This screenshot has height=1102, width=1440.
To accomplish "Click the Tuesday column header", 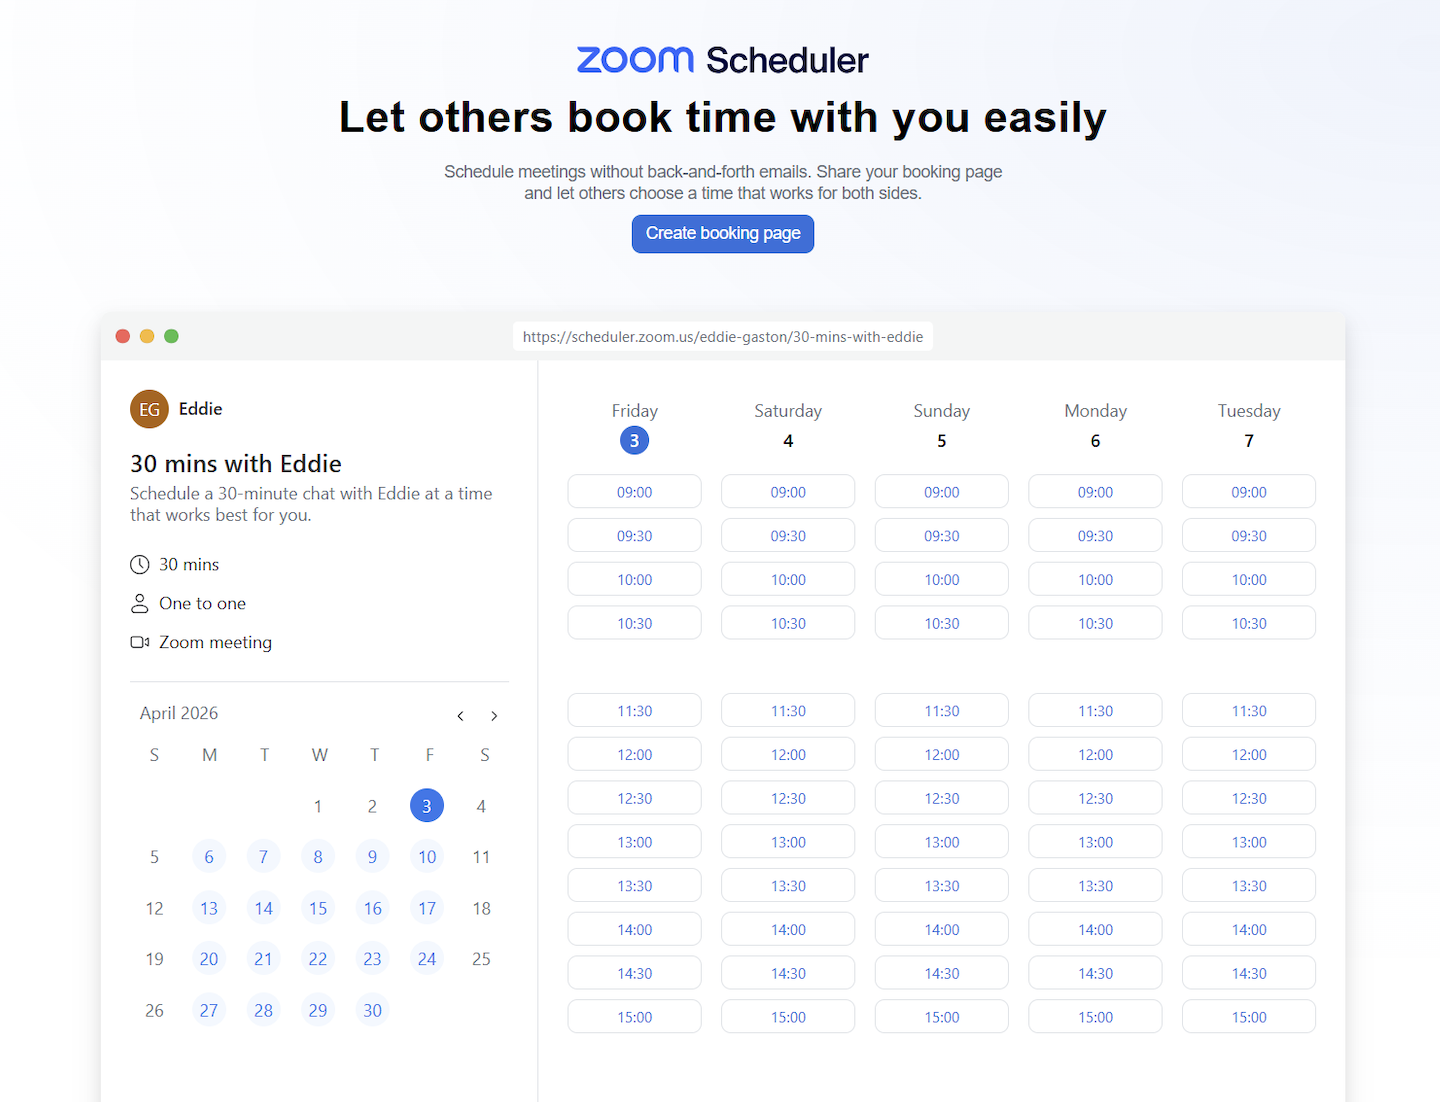I will tap(1249, 411).
